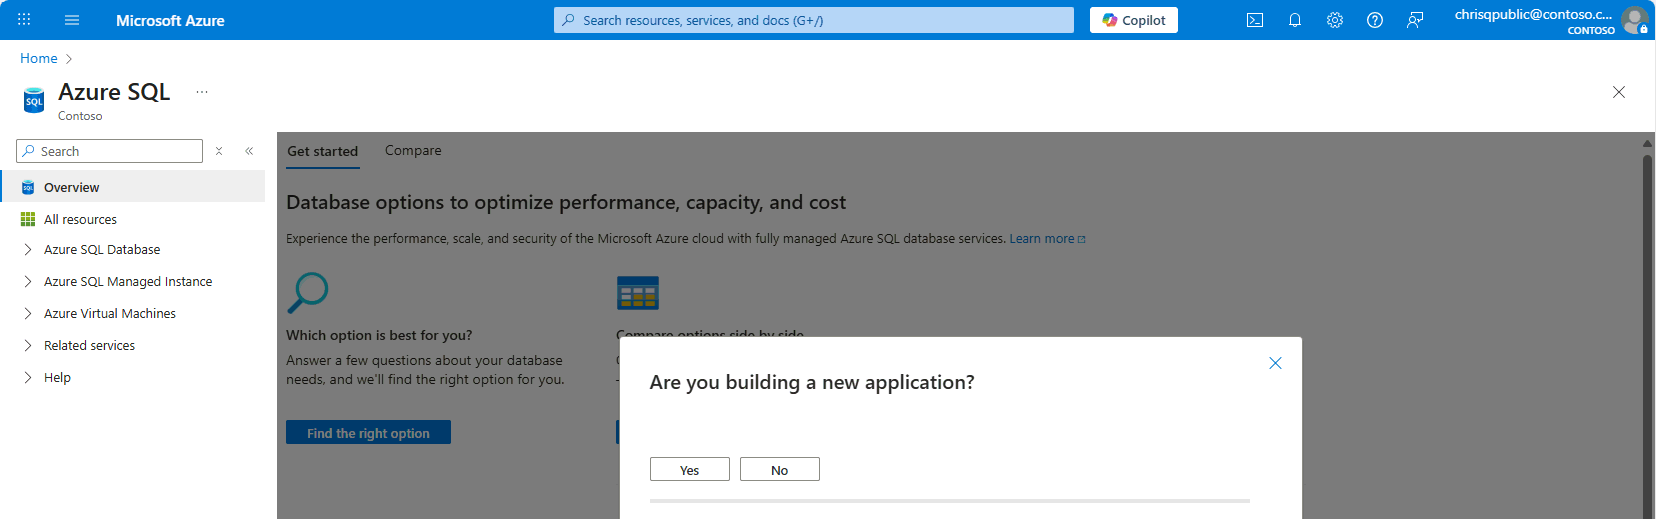Select the Overview menu item
Screen dimensions: 1656x519
pos(72,187)
